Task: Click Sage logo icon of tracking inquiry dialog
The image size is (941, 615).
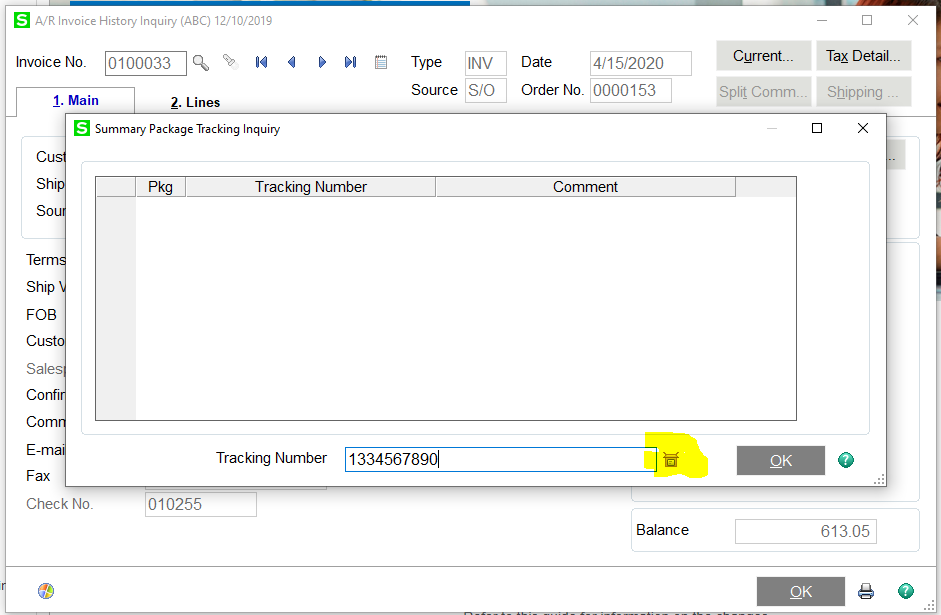Action: click(82, 128)
